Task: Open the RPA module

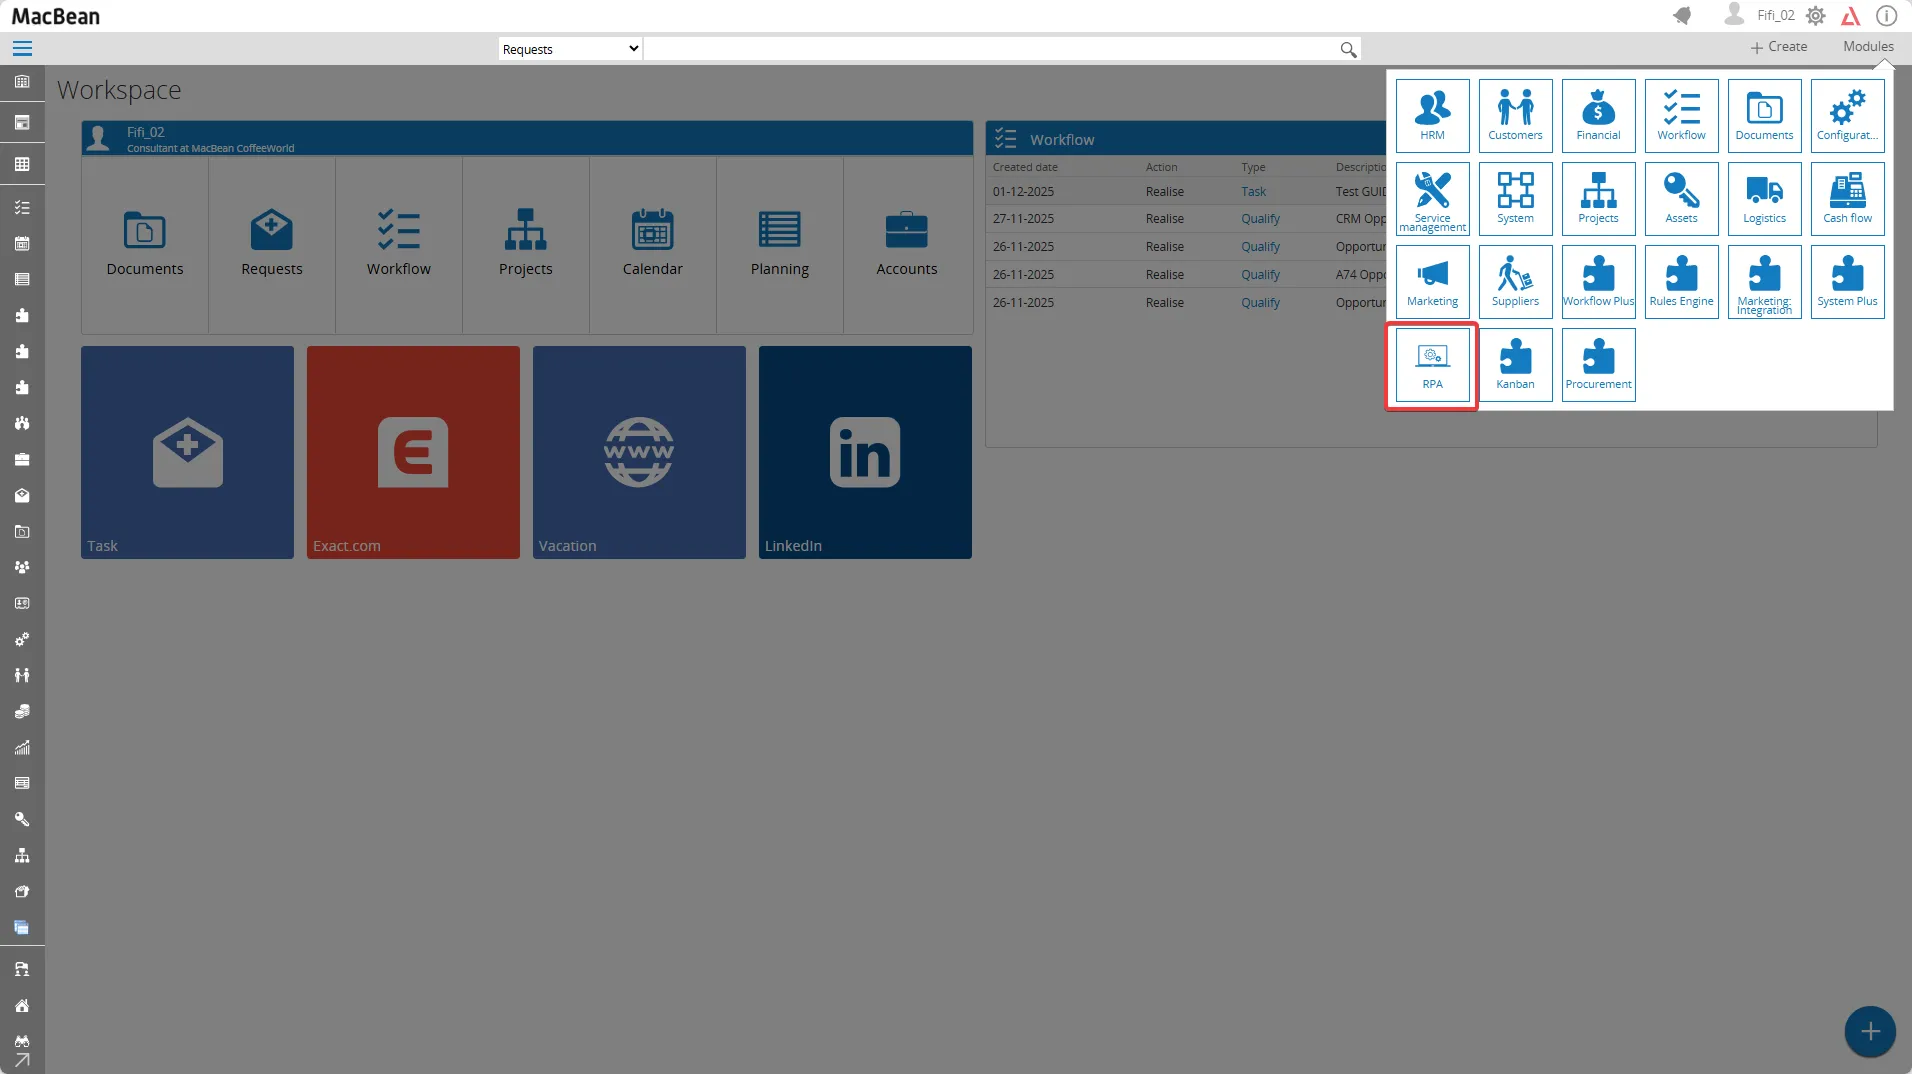Action: [x=1432, y=365]
